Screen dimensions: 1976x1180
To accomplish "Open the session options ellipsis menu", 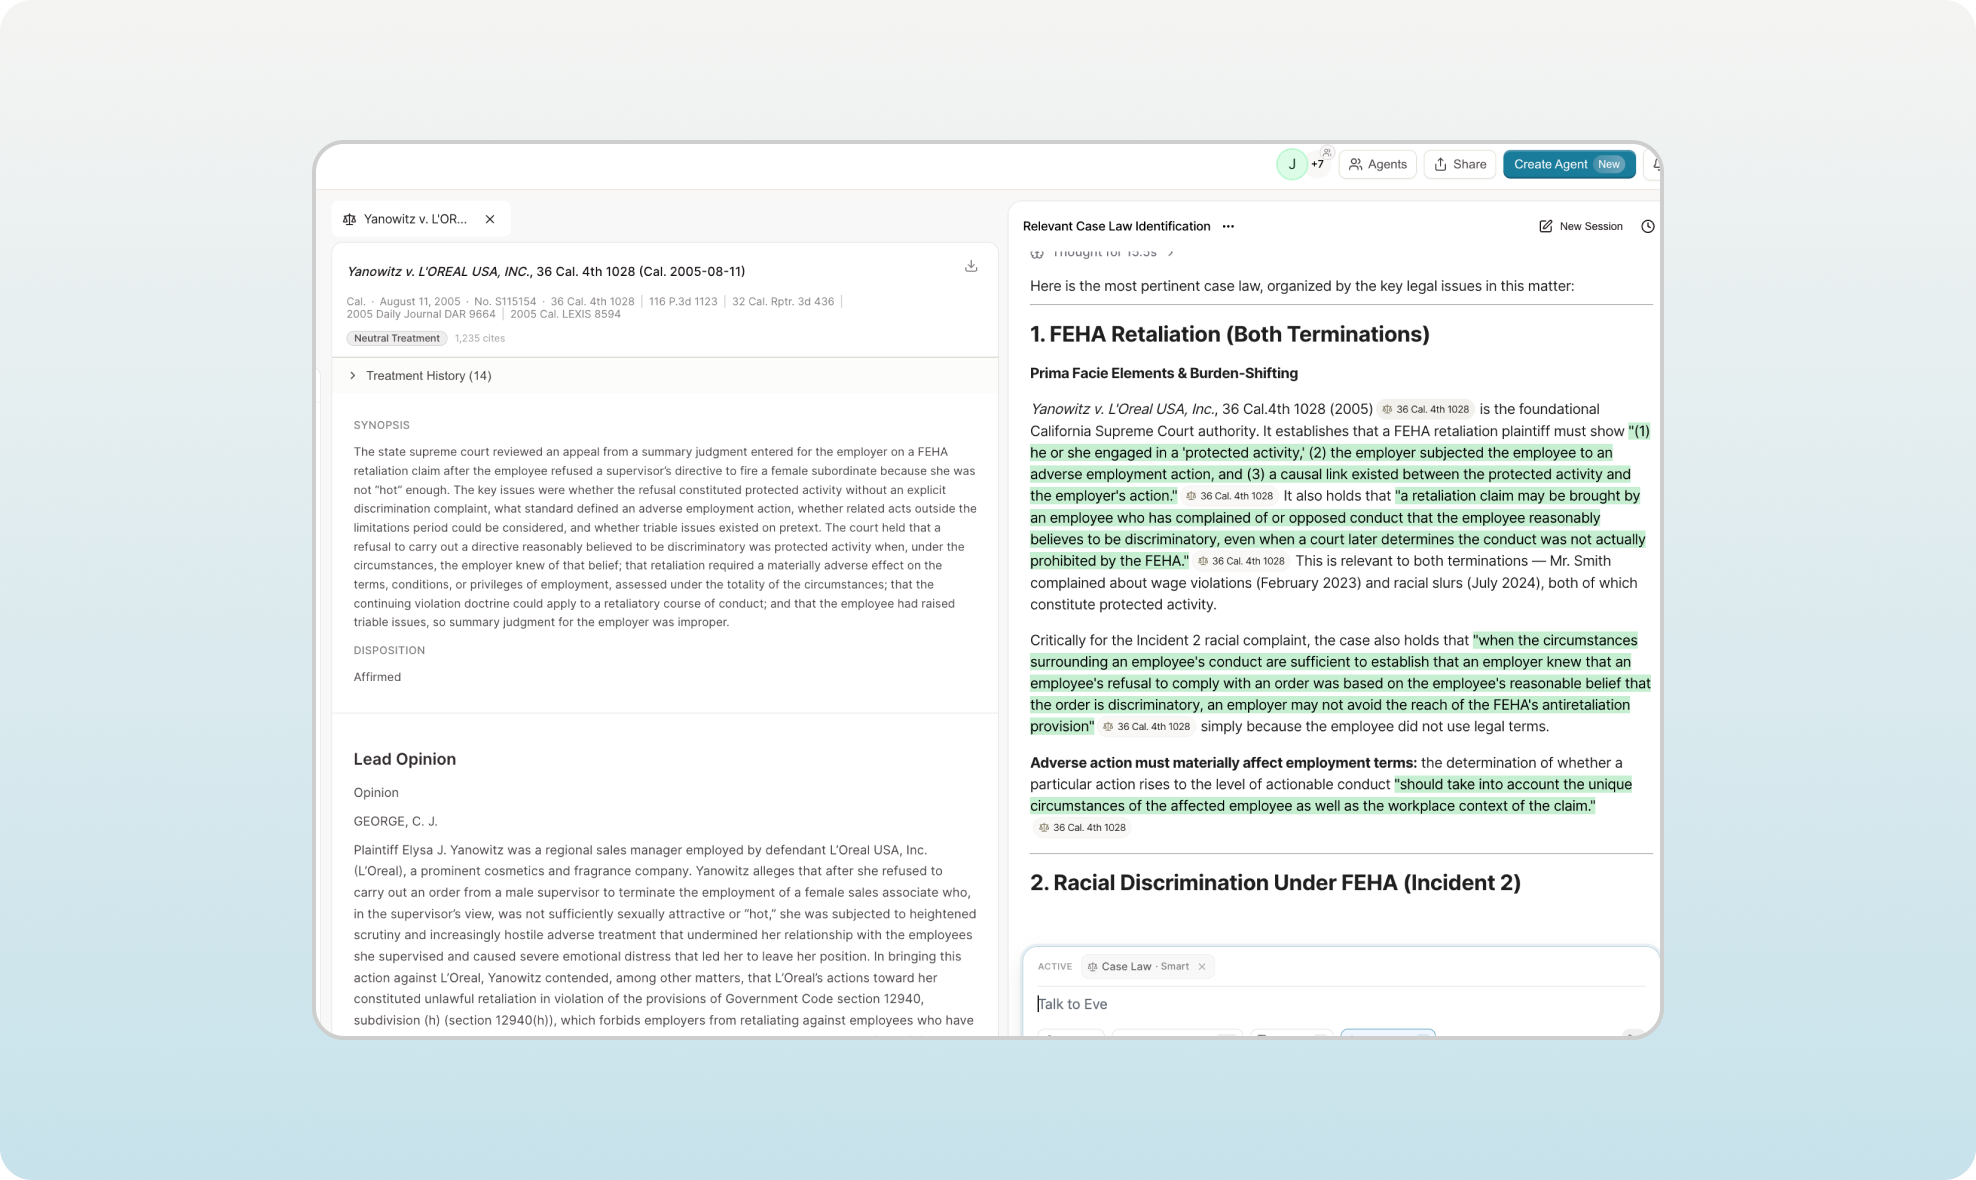I will click(x=1228, y=226).
